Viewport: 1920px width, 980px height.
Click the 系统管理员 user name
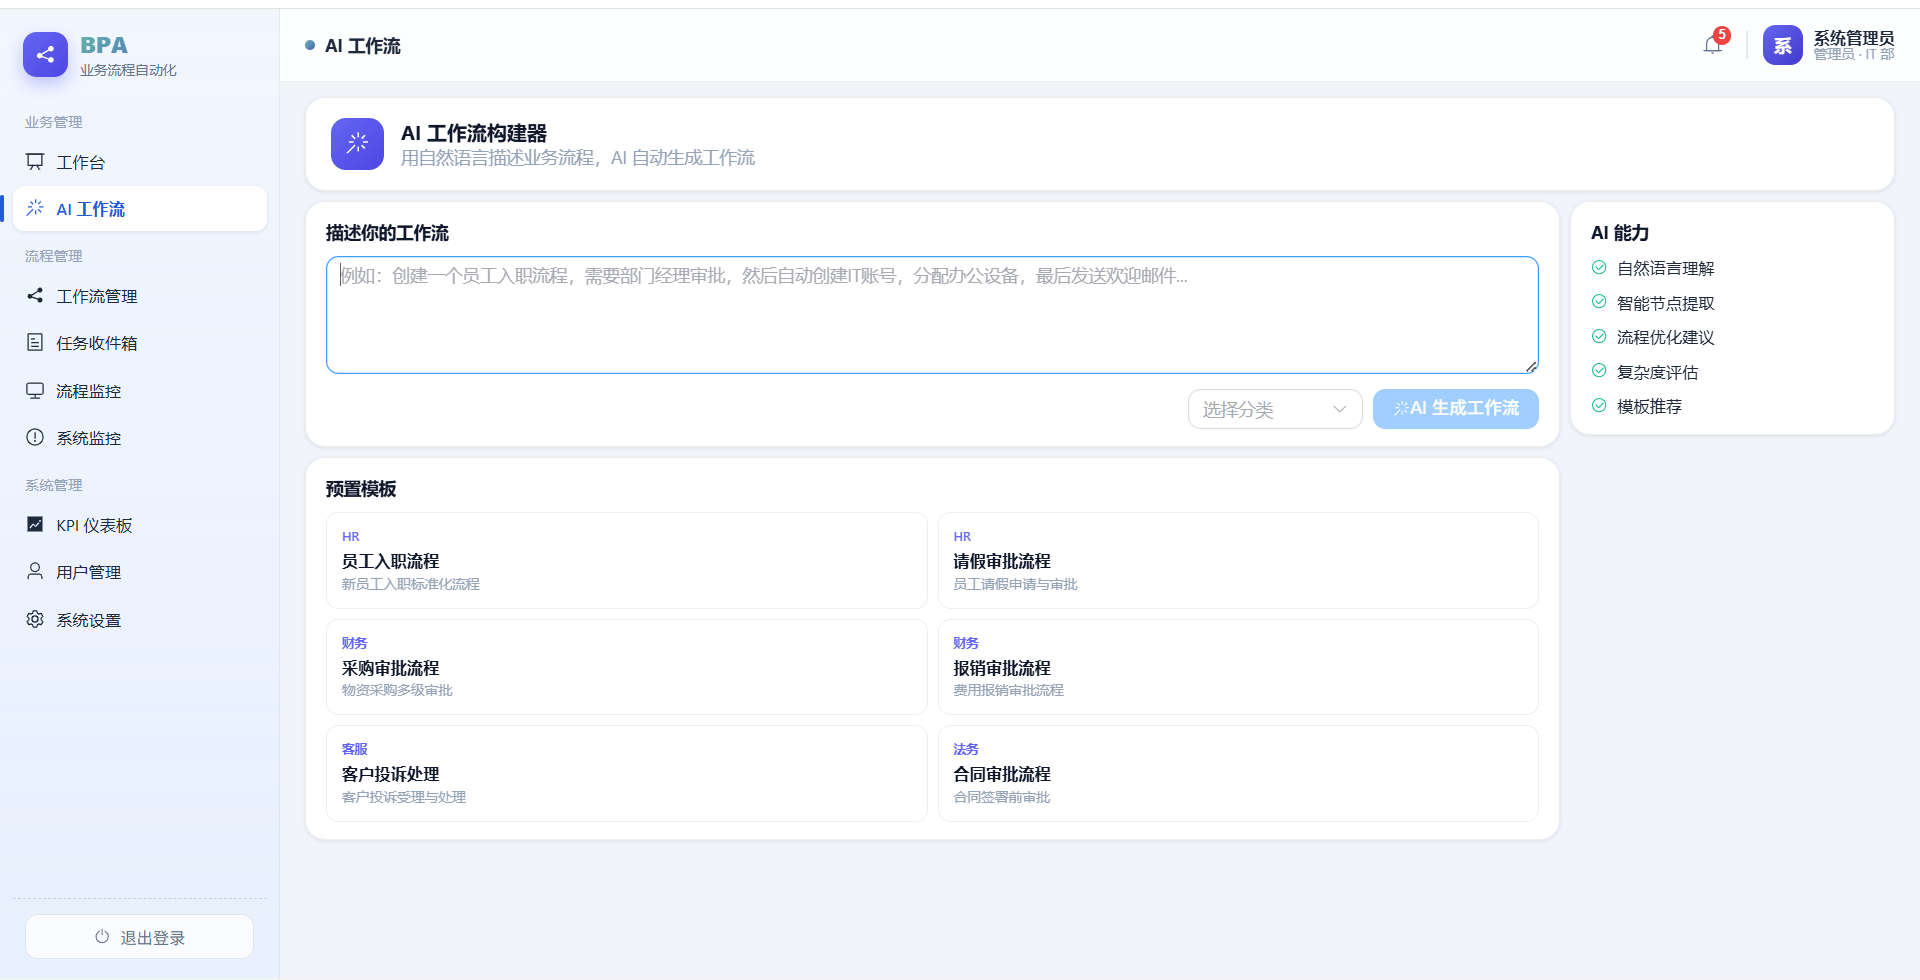[1854, 37]
